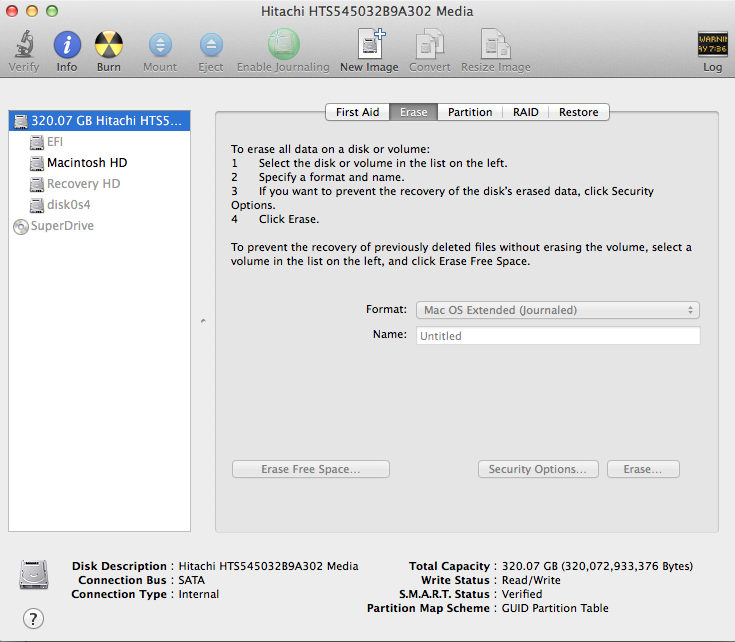Open the Restore tab
This screenshot has width=735, height=642.
[x=578, y=112]
